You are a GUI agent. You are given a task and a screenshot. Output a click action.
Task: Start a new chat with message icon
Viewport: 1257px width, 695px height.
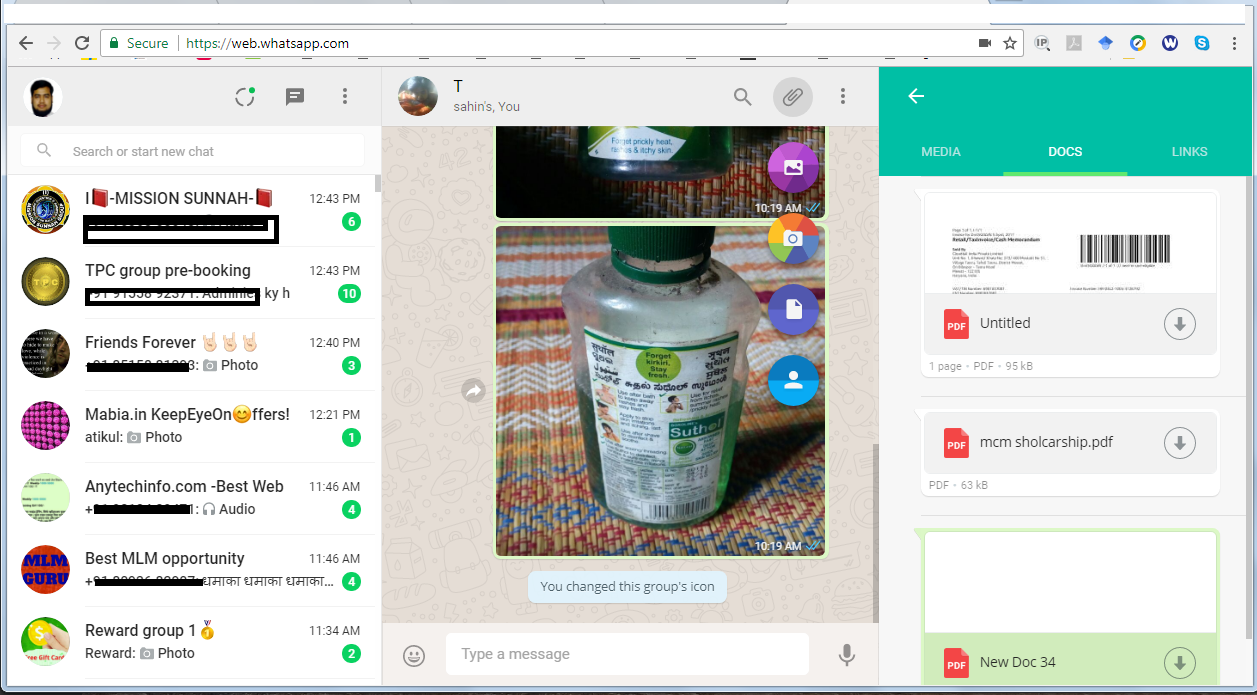(x=295, y=97)
